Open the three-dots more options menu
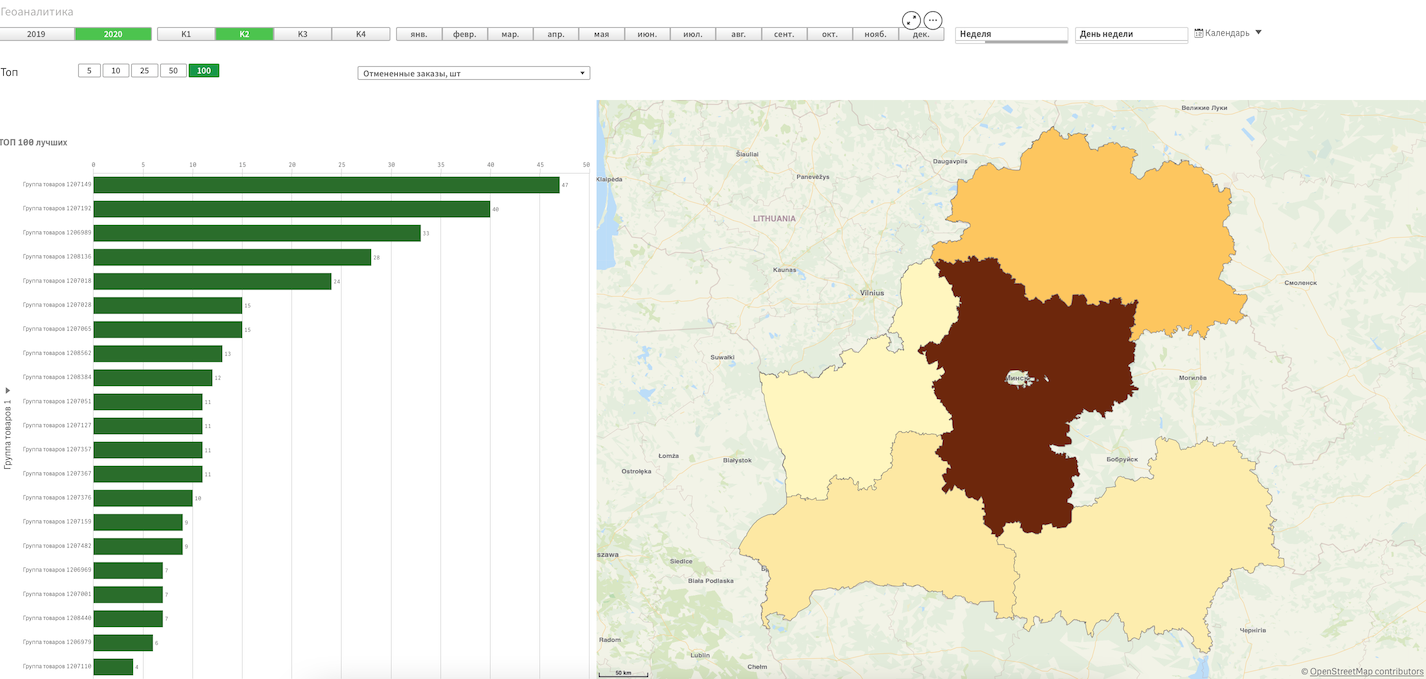 933,20
